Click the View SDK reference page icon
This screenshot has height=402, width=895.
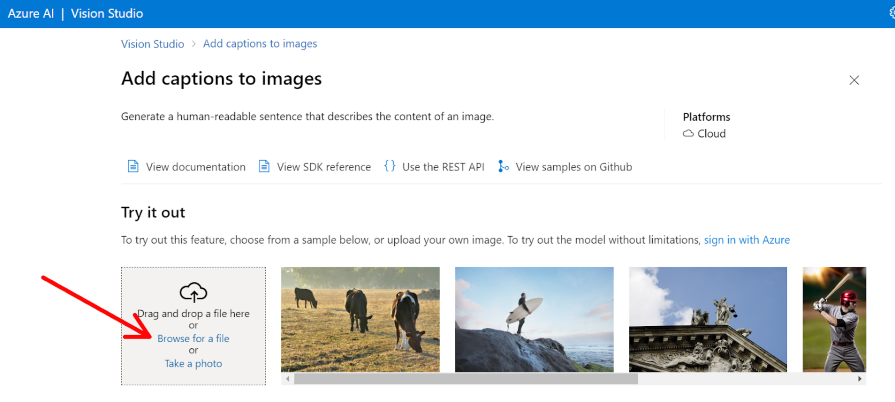coord(264,167)
